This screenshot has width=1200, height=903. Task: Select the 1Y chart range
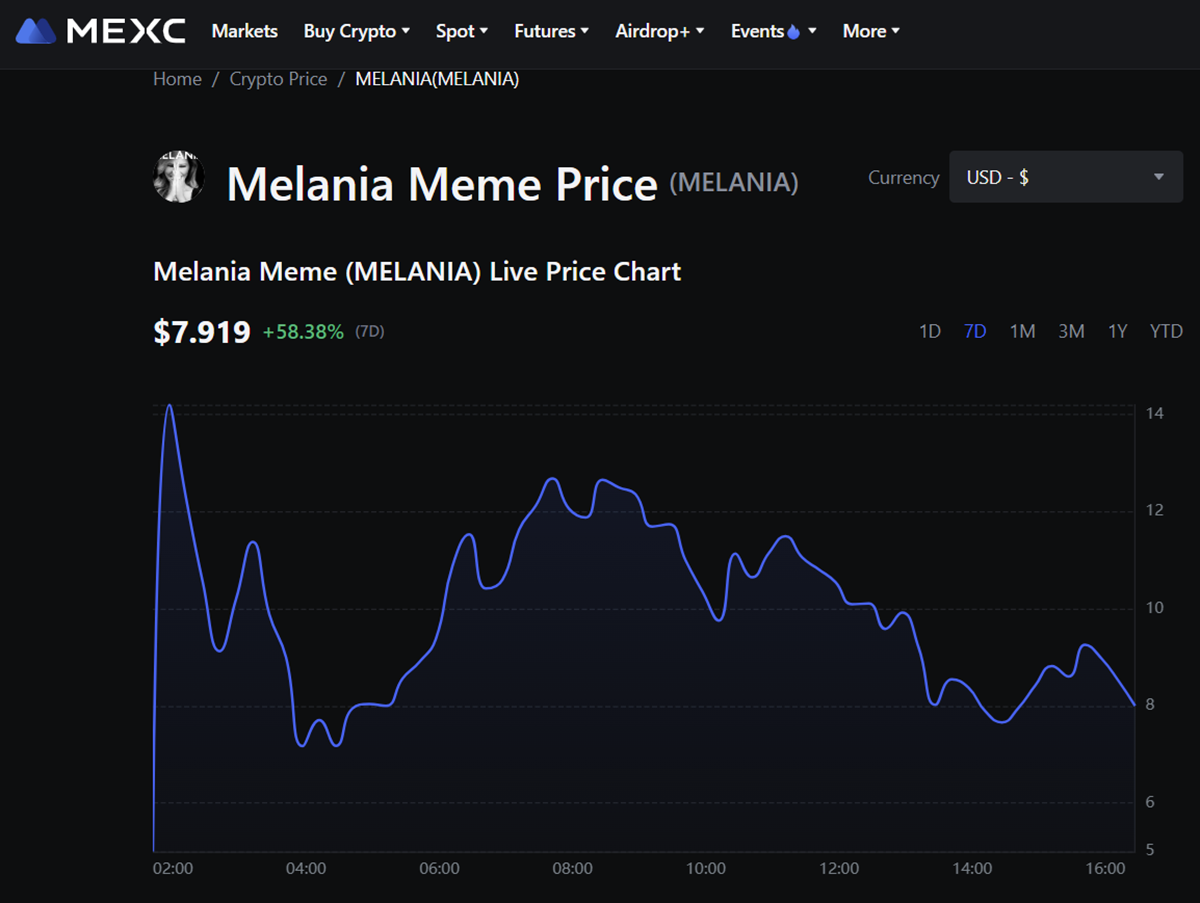1117,331
